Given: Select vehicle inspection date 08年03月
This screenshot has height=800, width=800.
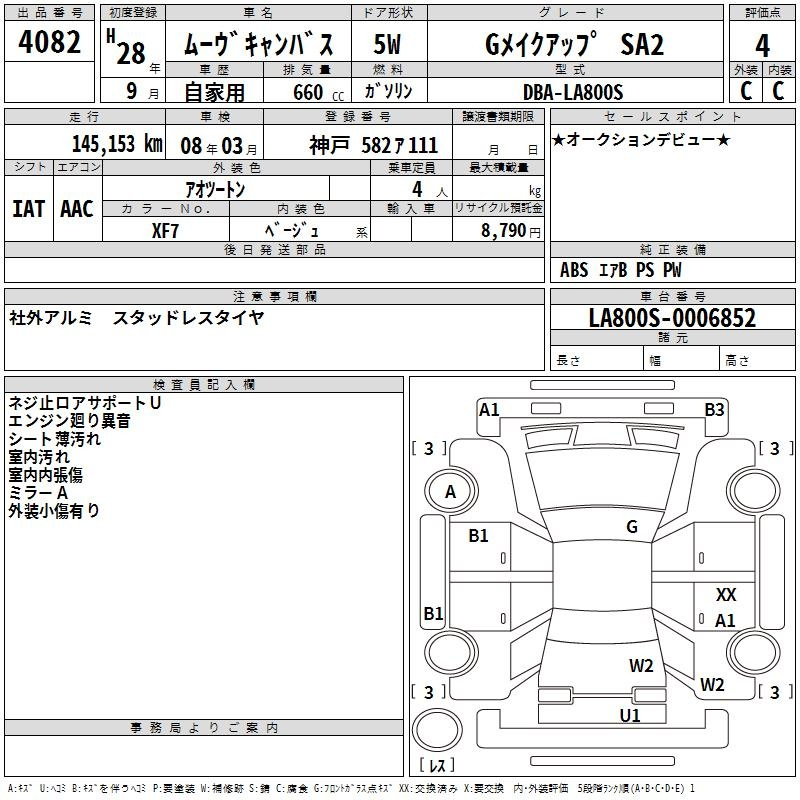Looking at the screenshot, I should (x=219, y=146).
